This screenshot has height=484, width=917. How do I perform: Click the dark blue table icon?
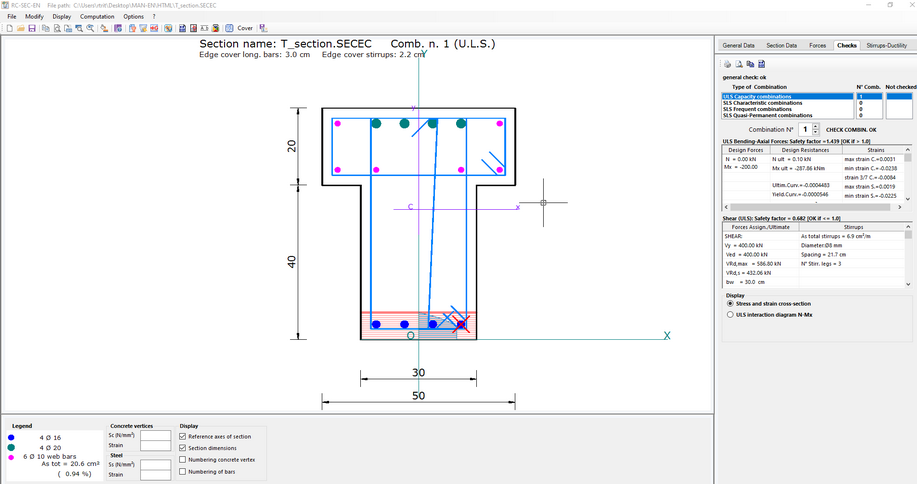point(182,28)
